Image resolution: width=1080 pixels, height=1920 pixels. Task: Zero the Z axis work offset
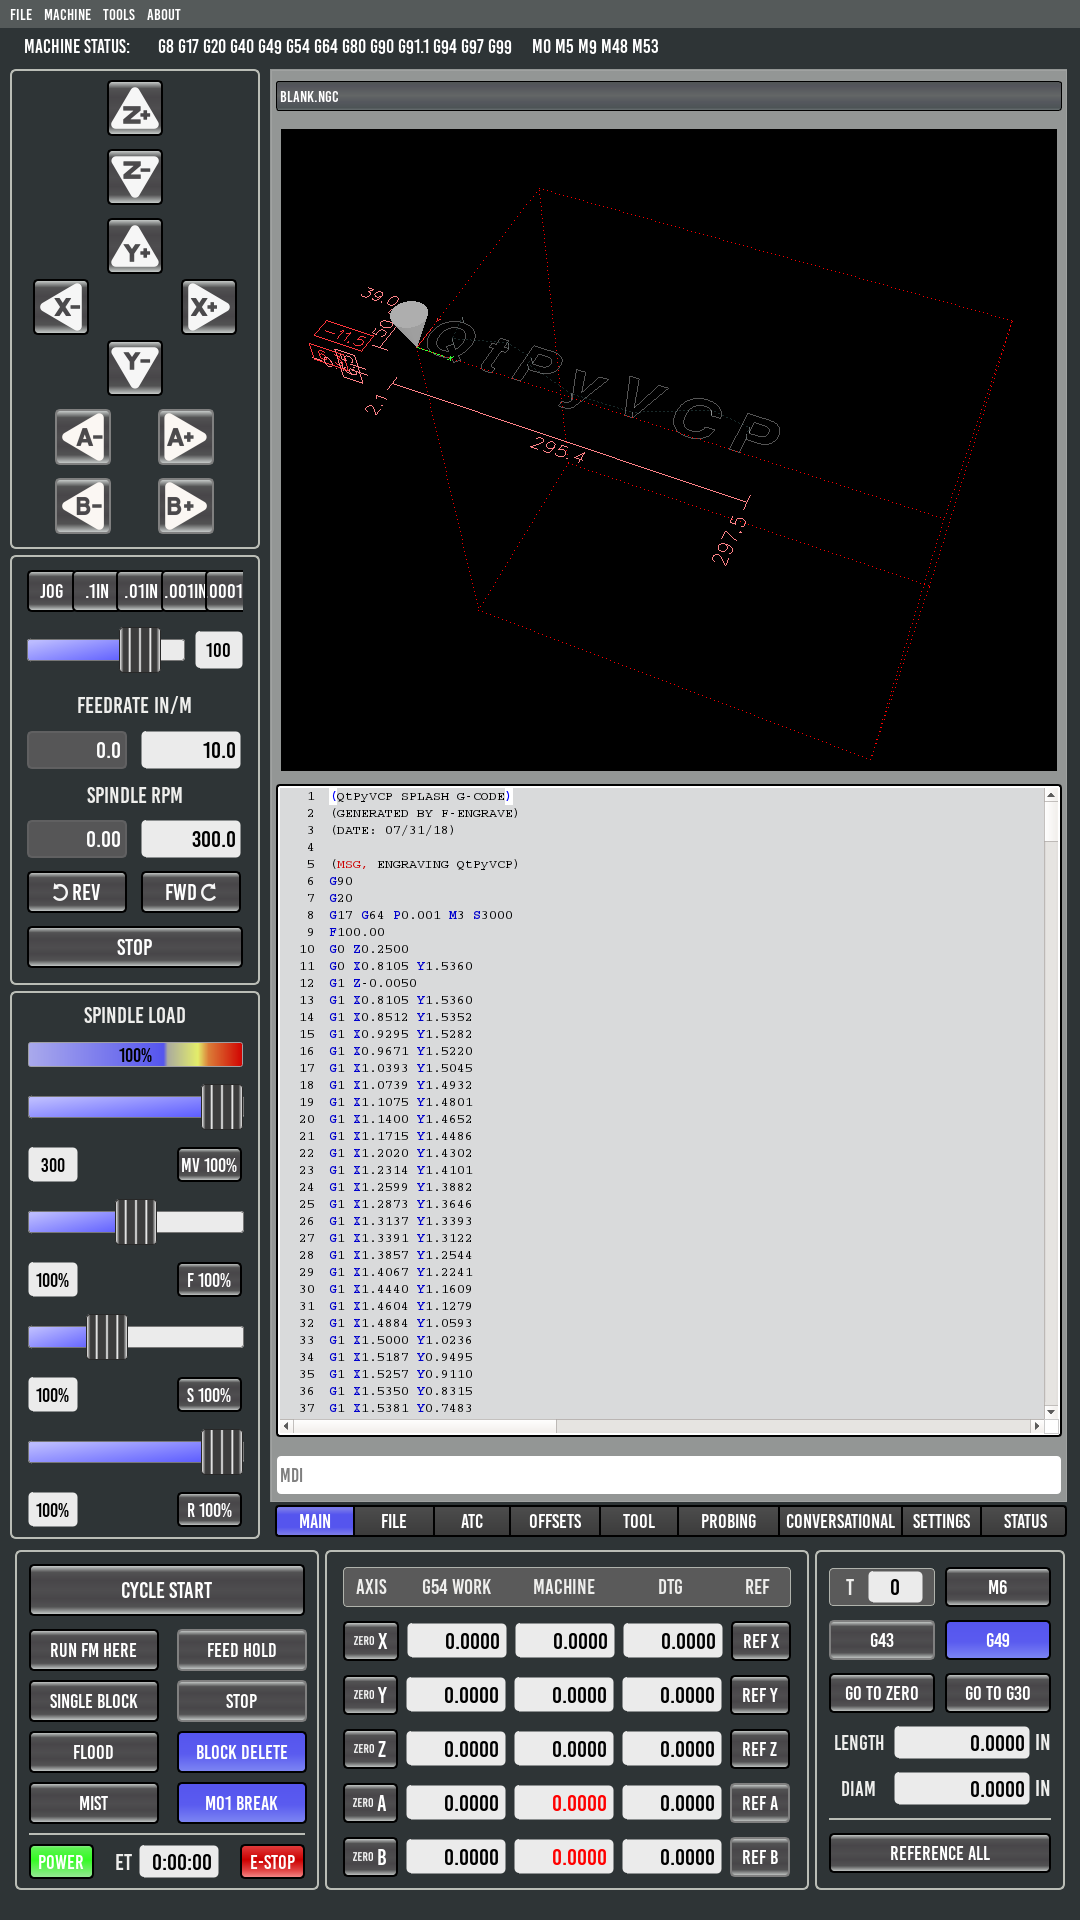click(371, 1749)
